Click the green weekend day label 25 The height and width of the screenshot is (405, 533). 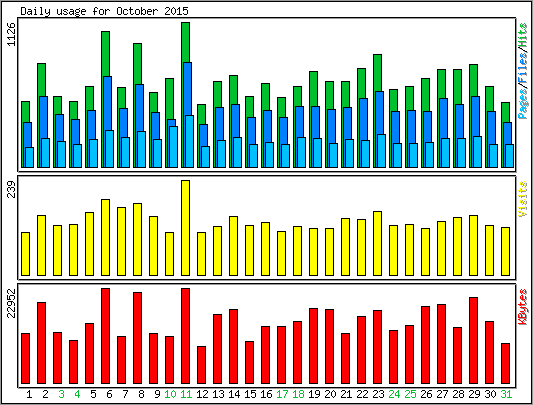point(410,394)
